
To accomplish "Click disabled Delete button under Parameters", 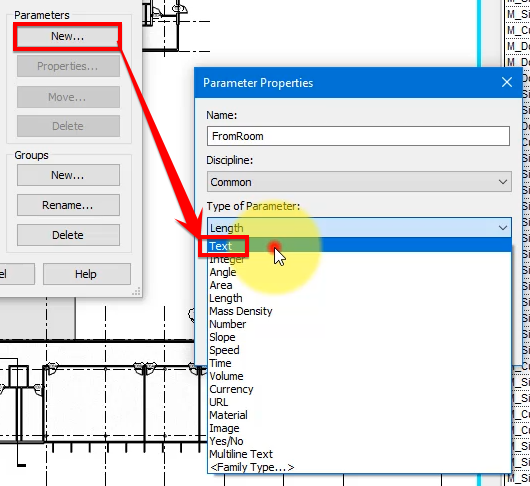I will (68, 126).
